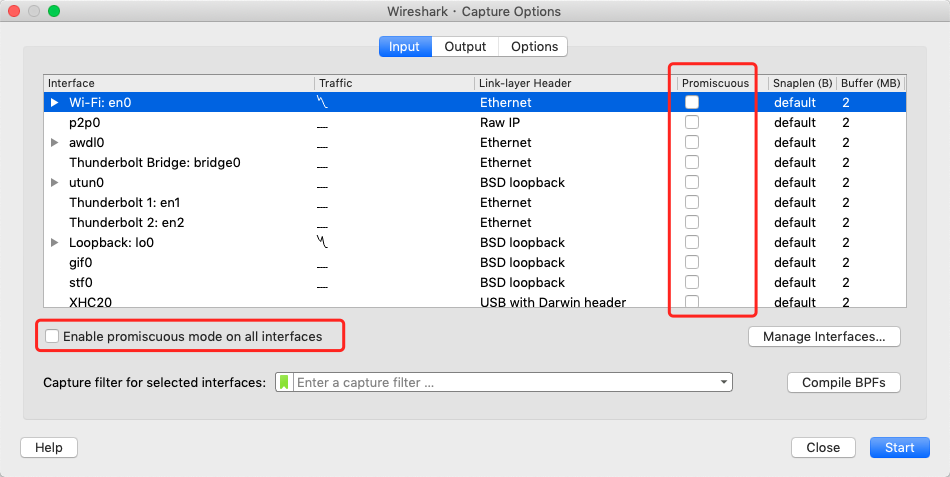Toggle promiscuous checkbox for gif0
The height and width of the screenshot is (477, 950).
pos(692,262)
